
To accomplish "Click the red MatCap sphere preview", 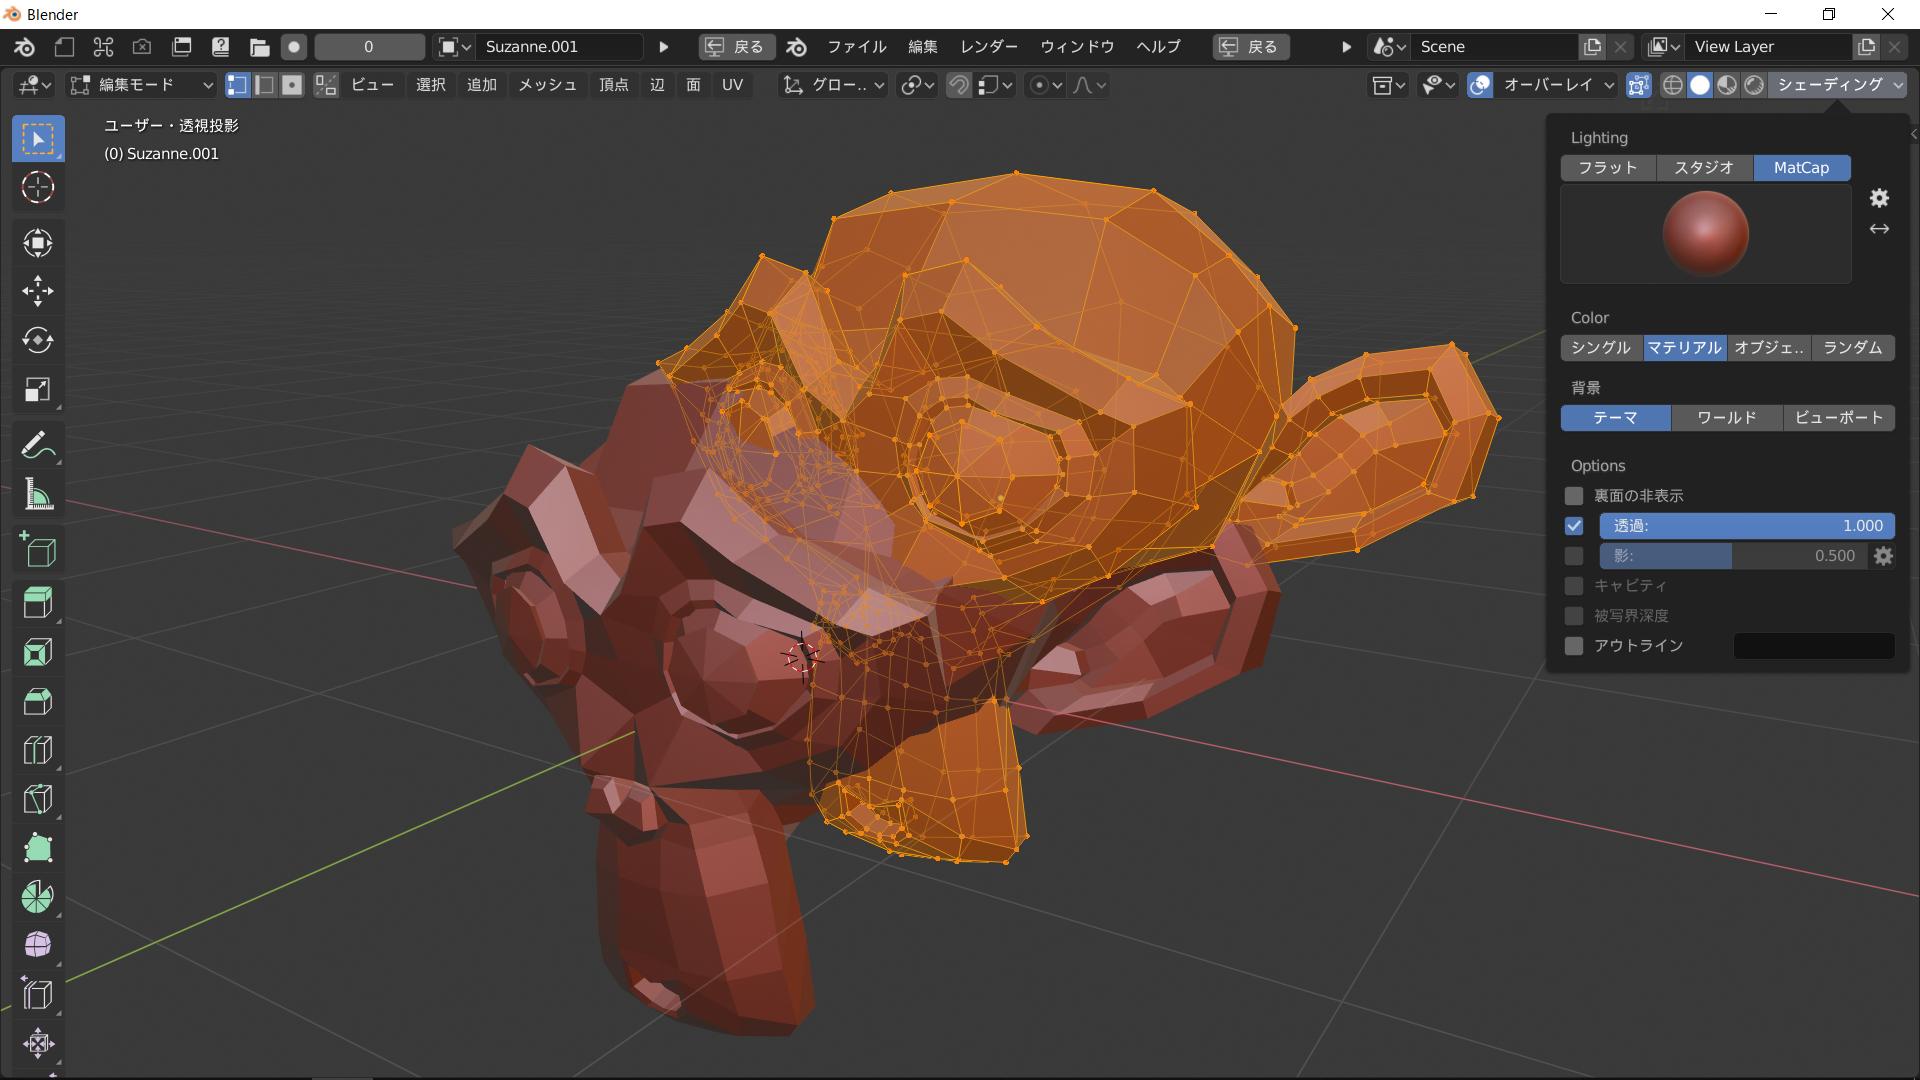I will pyautogui.click(x=1705, y=234).
